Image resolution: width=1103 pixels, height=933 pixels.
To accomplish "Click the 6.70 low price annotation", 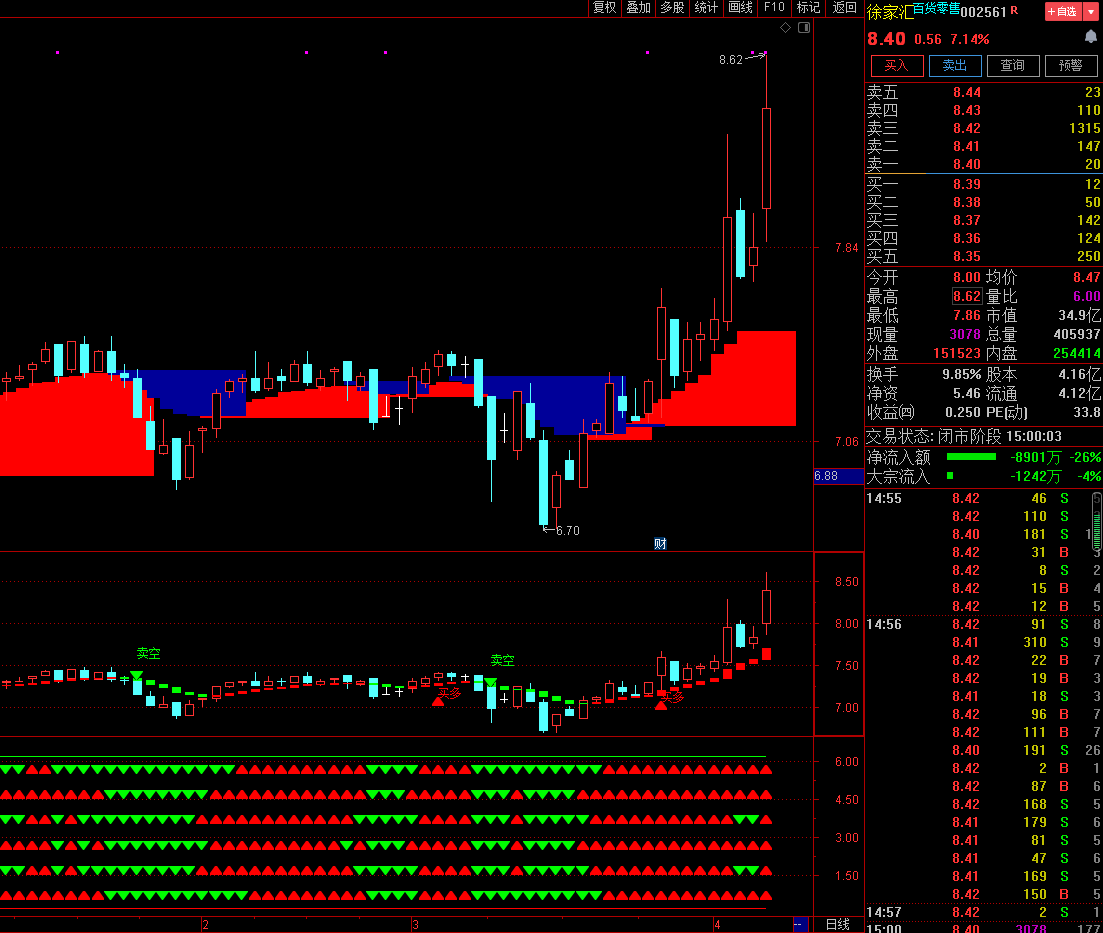I will pyautogui.click(x=568, y=531).
